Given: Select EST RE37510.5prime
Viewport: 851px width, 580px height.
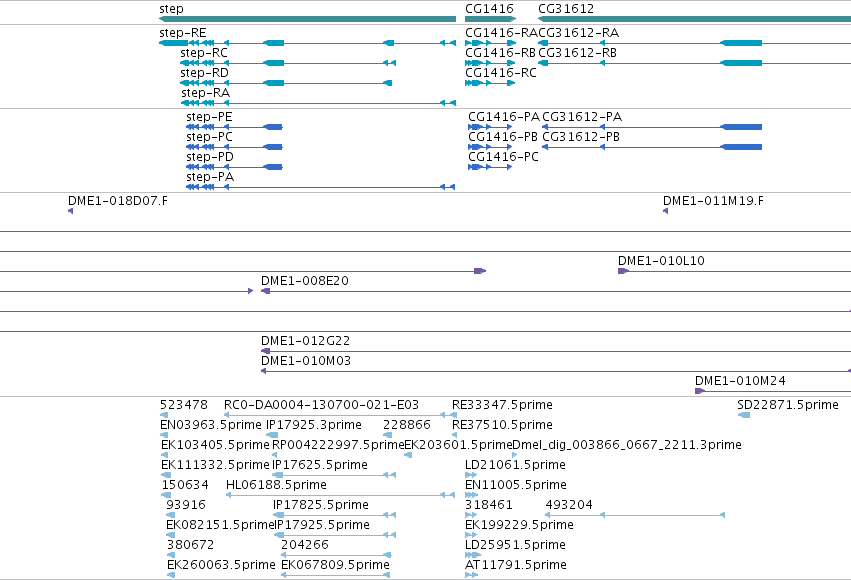Looking at the screenshot, I should pos(502,425).
